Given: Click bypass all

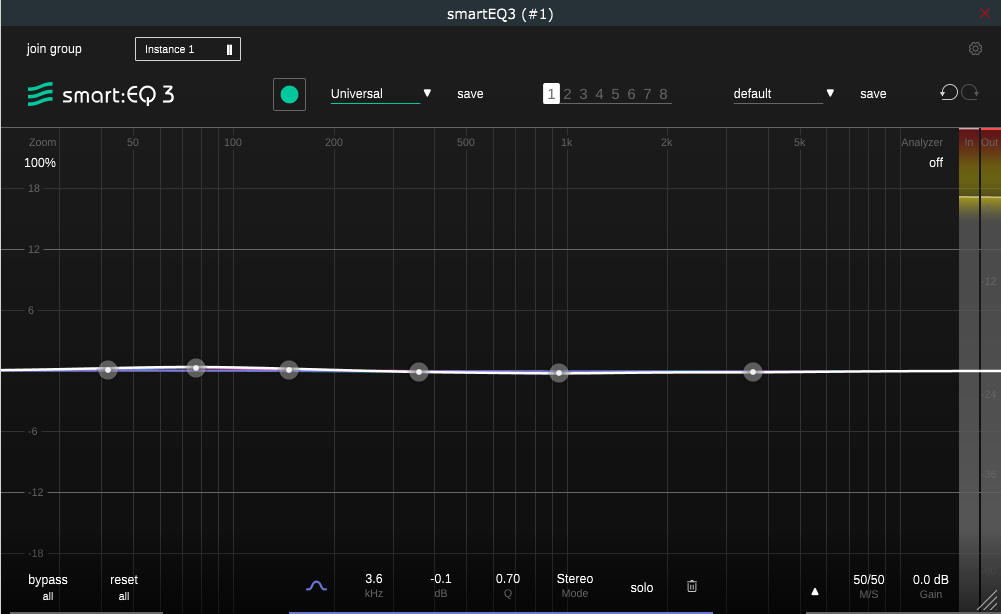Looking at the screenshot, I should 48,587.
